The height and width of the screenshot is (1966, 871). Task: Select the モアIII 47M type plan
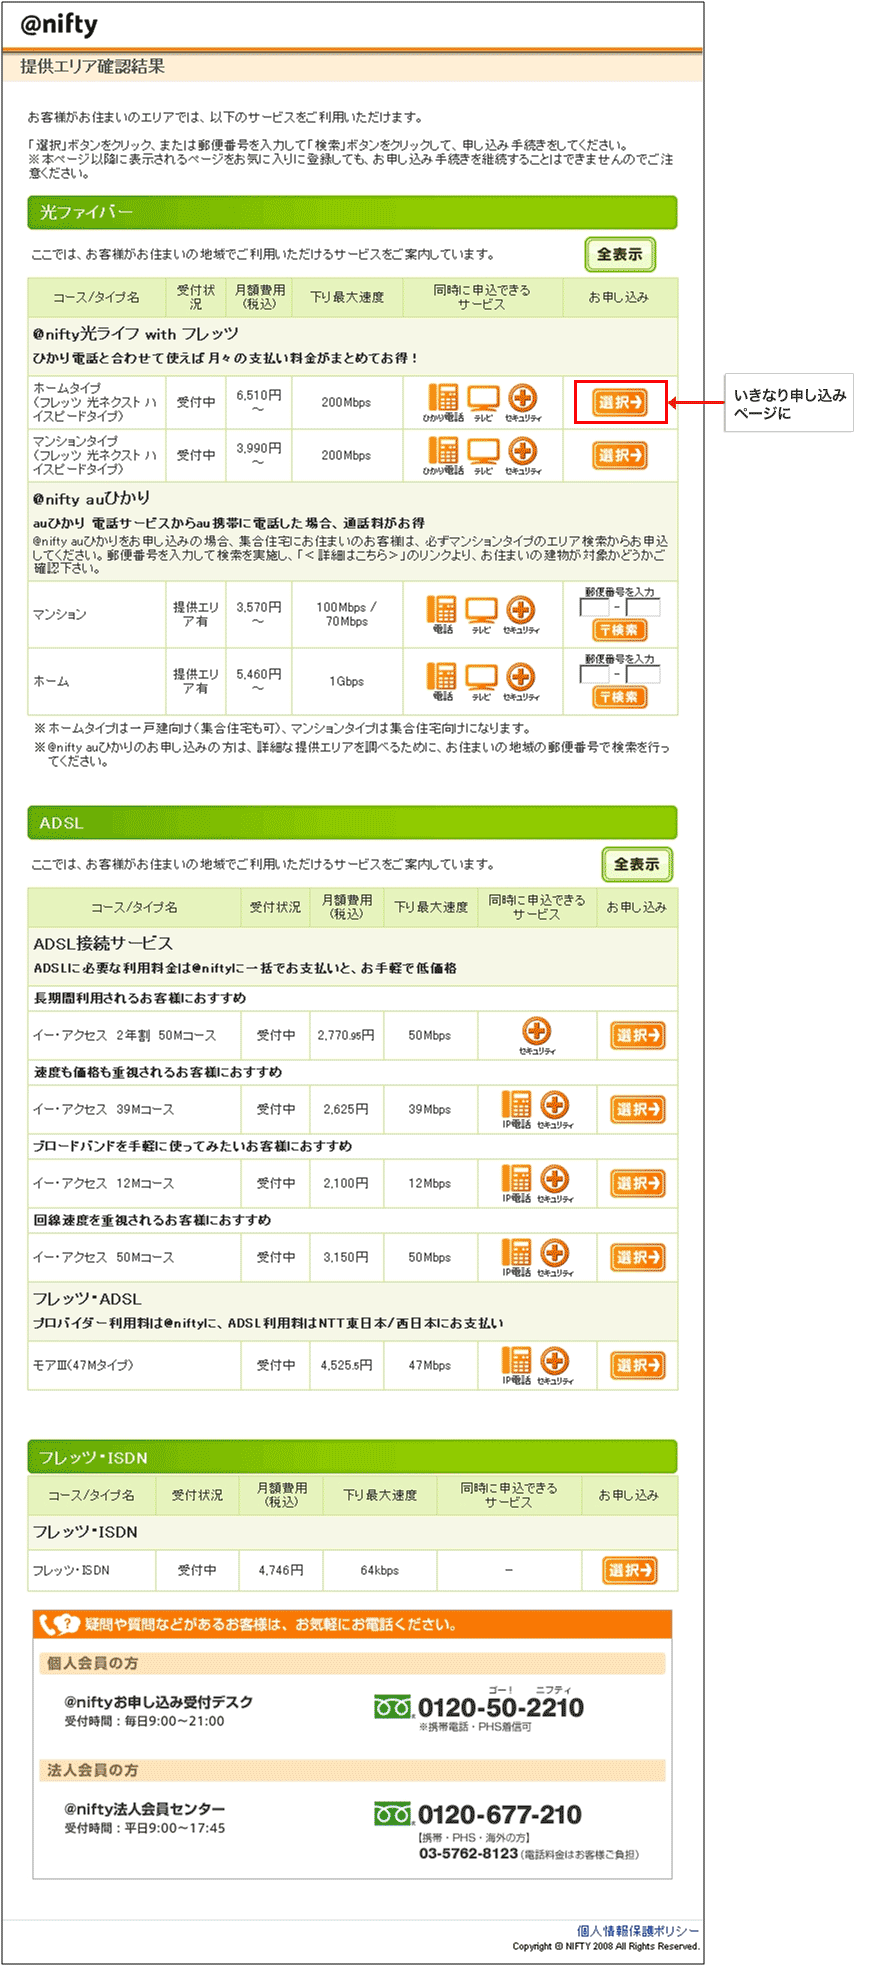tap(638, 1366)
